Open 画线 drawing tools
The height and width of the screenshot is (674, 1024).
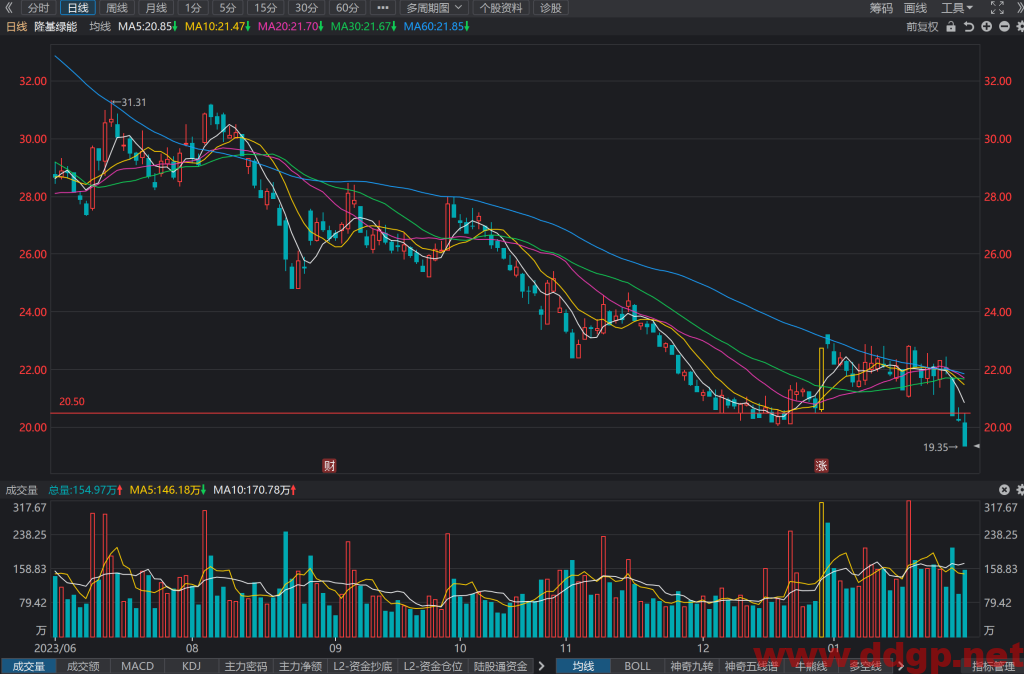click(916, 8)
